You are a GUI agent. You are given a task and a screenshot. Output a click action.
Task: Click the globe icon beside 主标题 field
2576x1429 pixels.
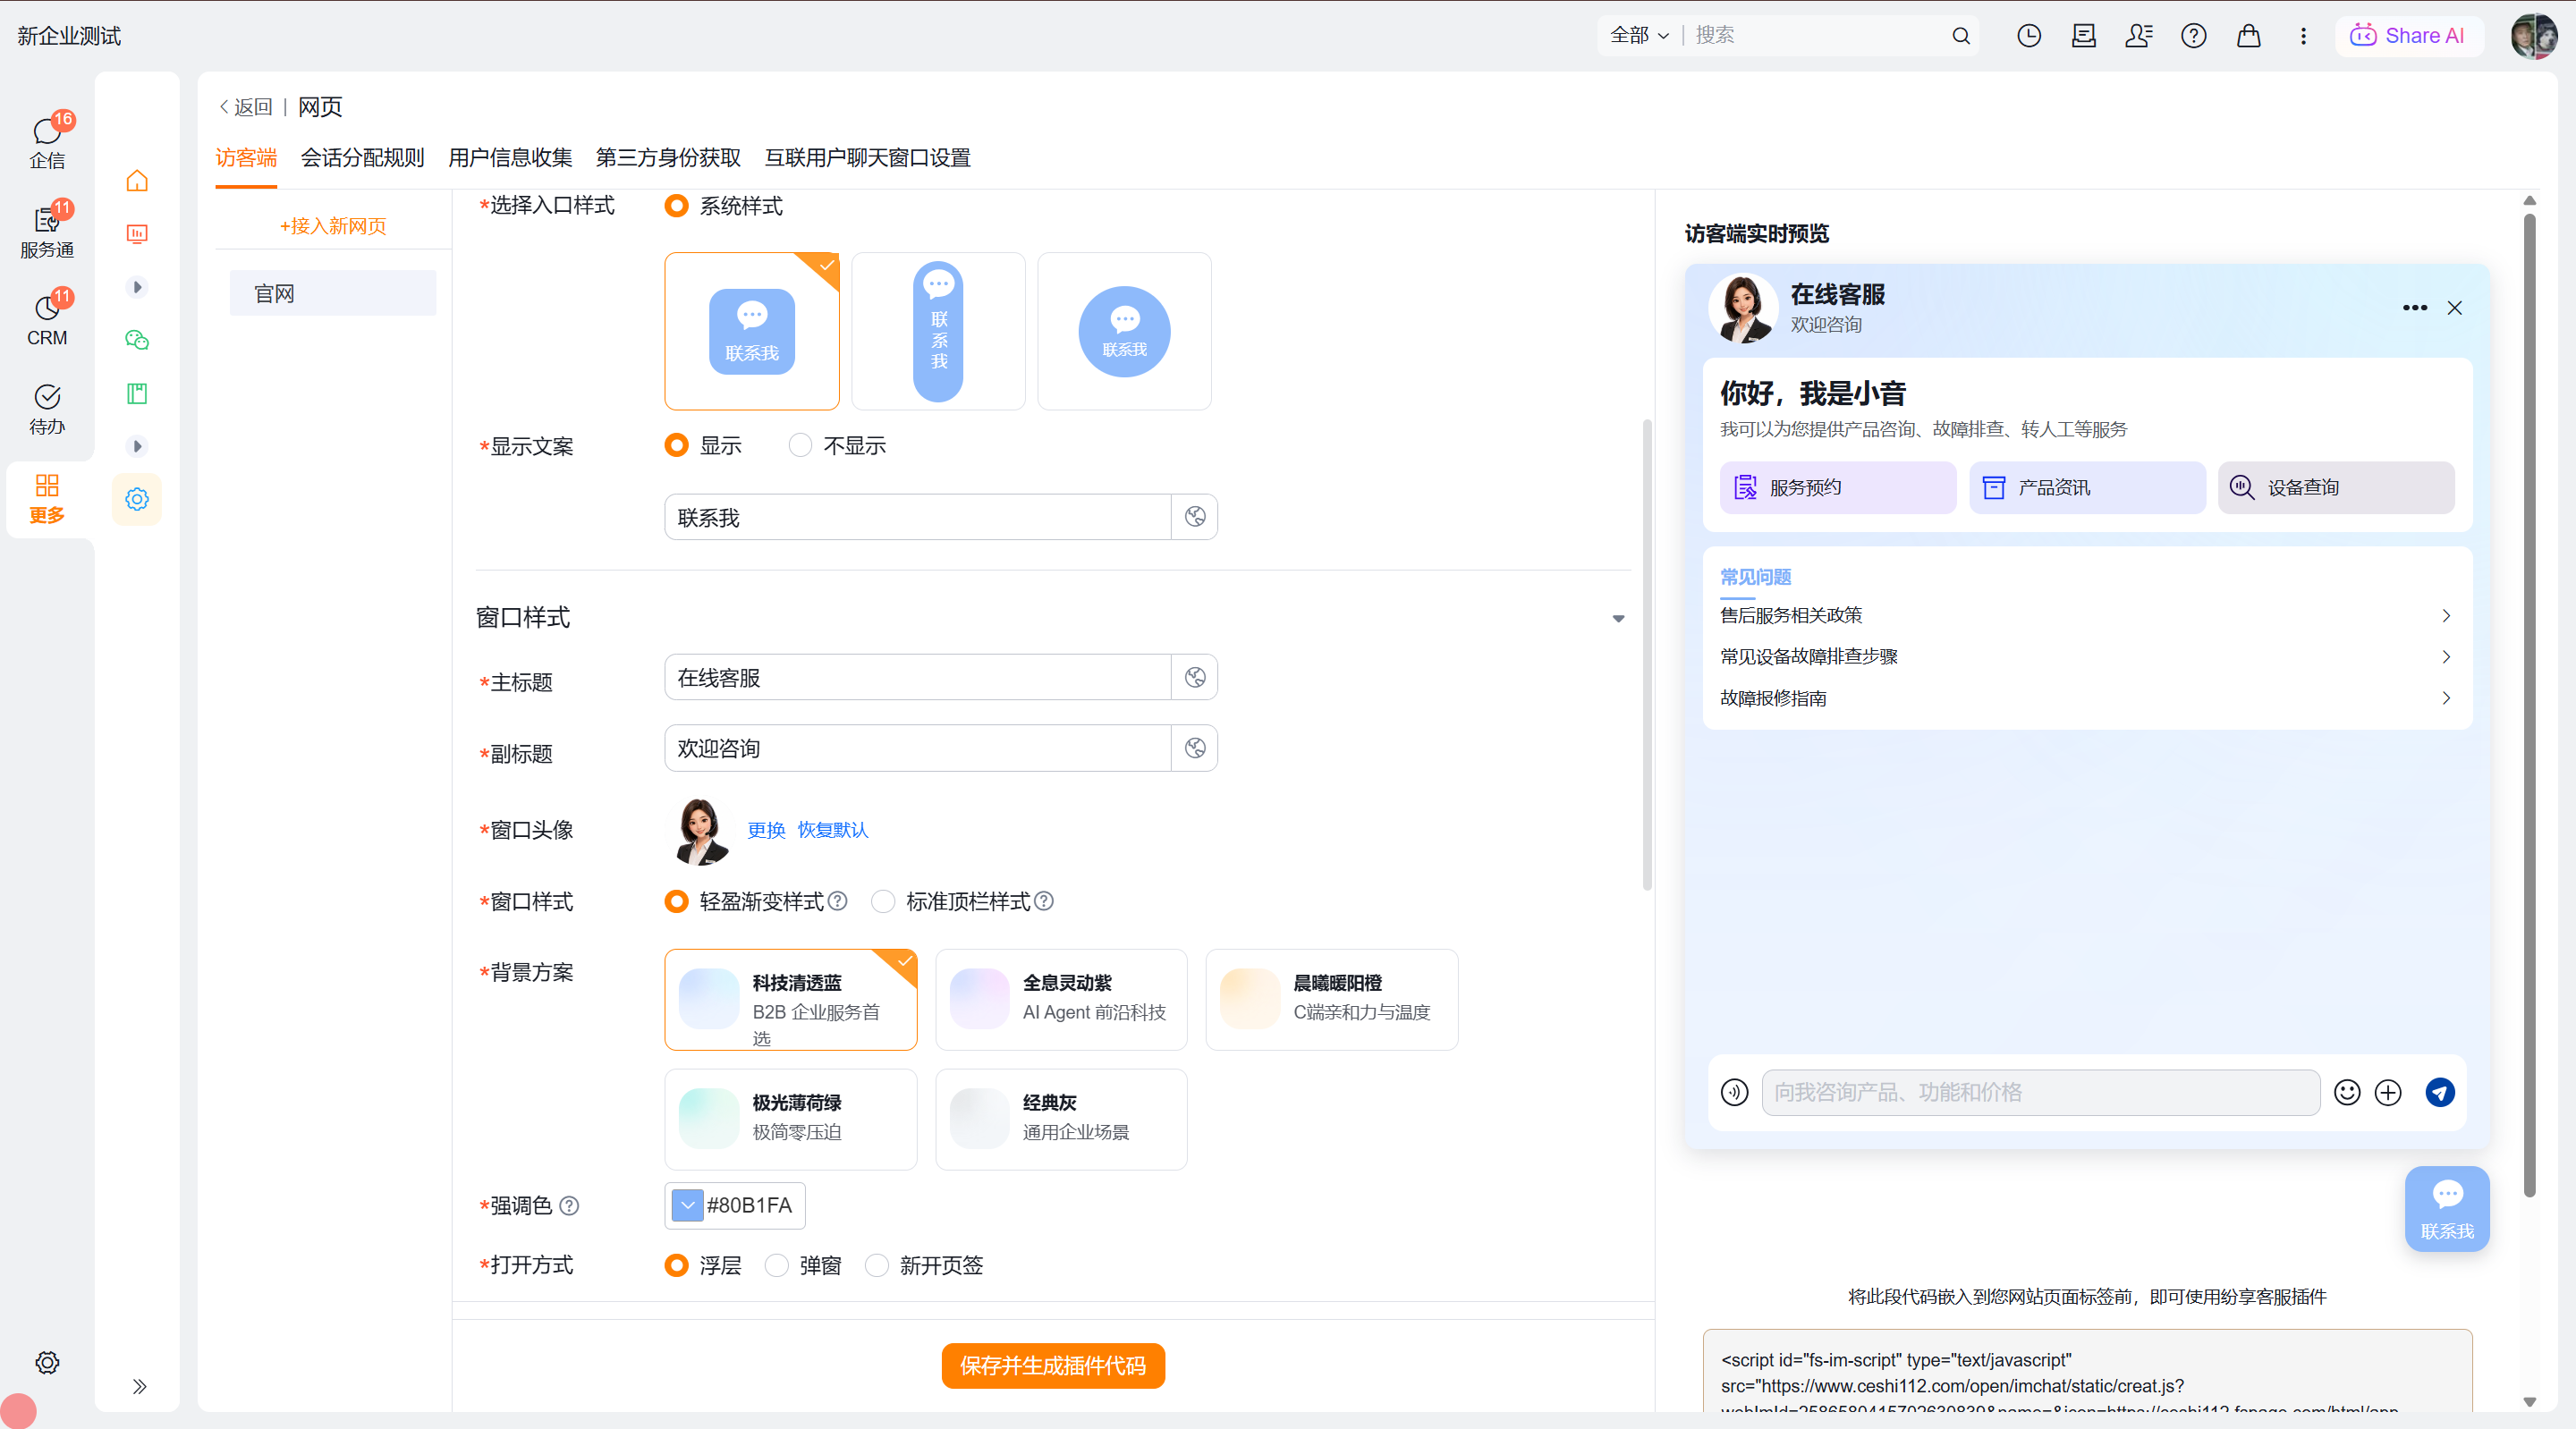[1195, 677]
